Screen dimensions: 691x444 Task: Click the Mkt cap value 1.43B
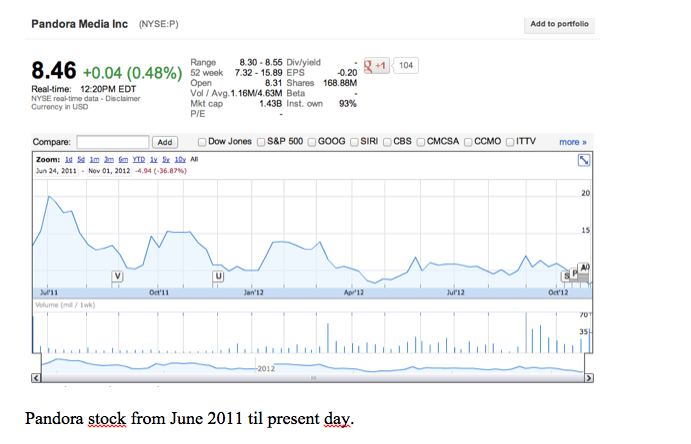[271, 104]
